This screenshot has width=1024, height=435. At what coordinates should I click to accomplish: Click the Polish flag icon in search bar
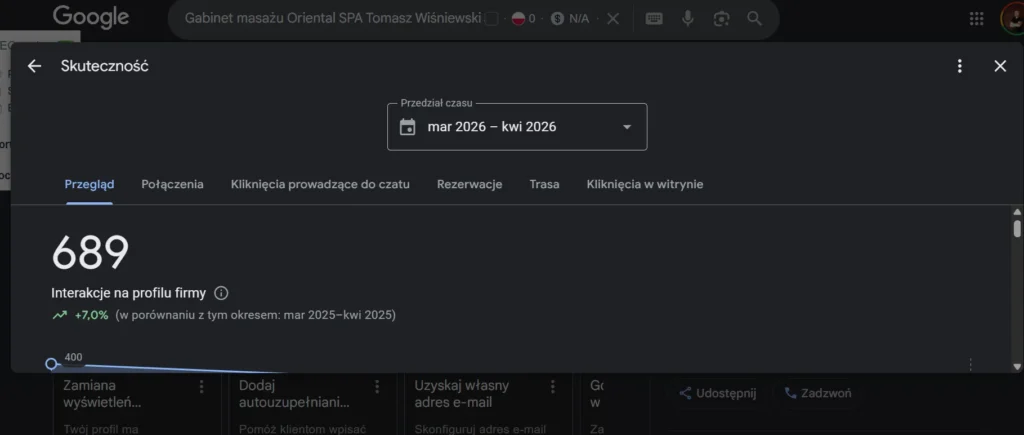519,19
